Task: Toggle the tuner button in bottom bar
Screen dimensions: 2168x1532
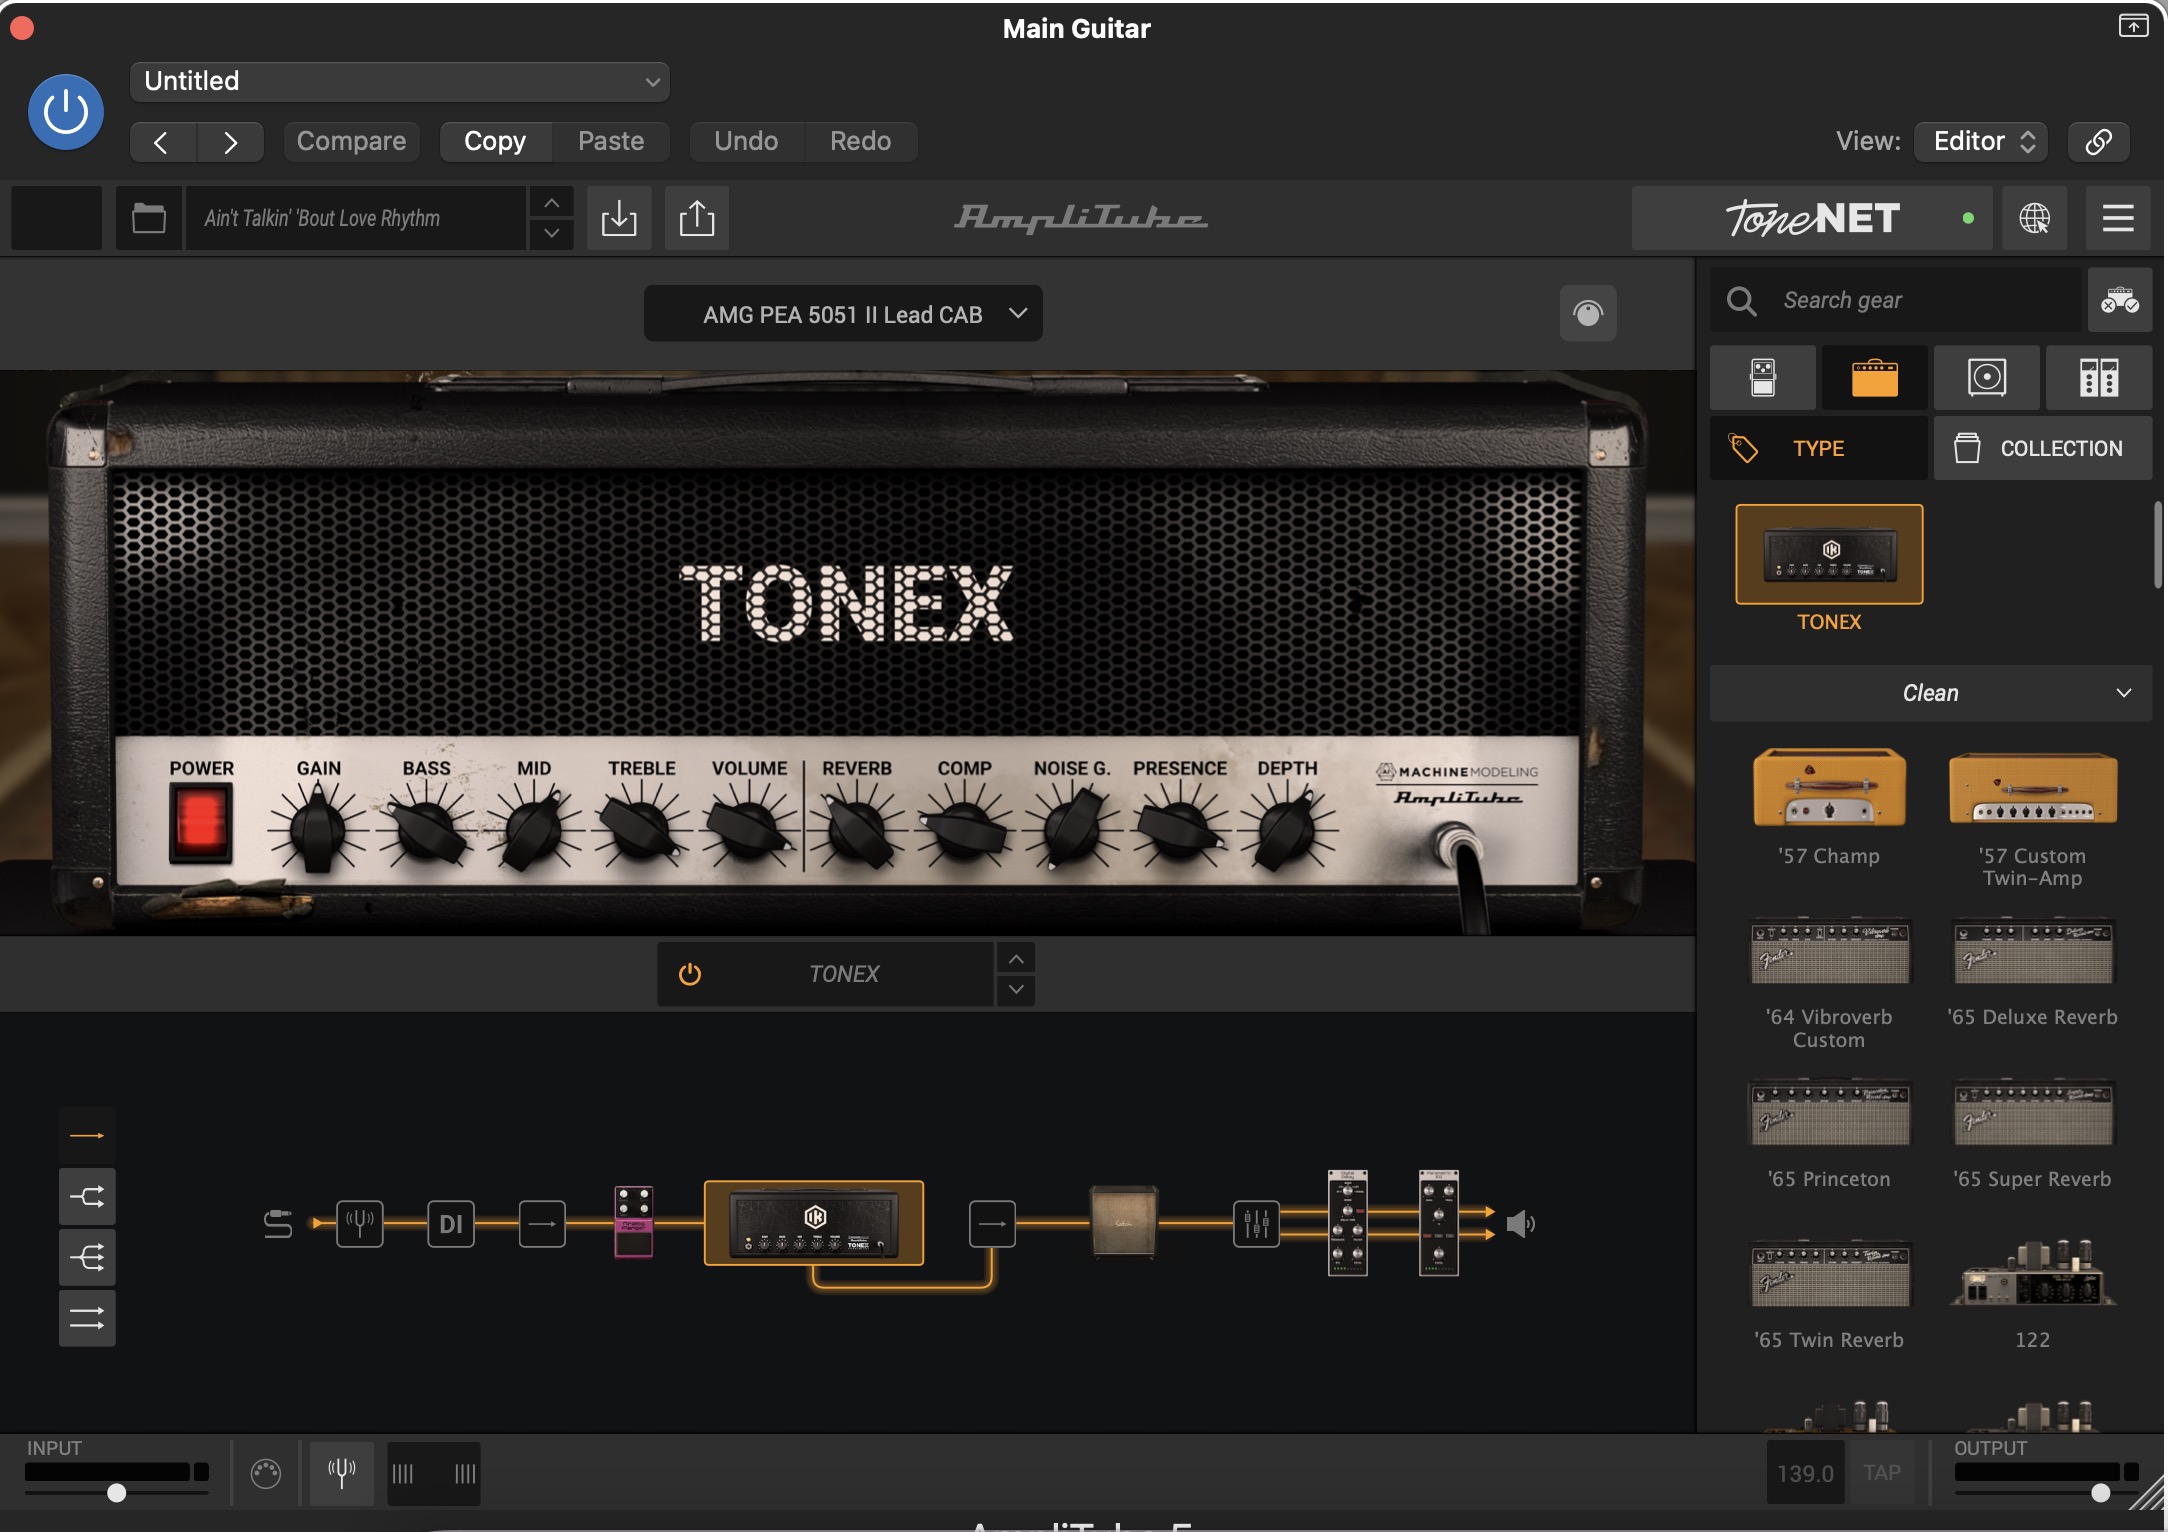Action: [x=342, y=1472]
